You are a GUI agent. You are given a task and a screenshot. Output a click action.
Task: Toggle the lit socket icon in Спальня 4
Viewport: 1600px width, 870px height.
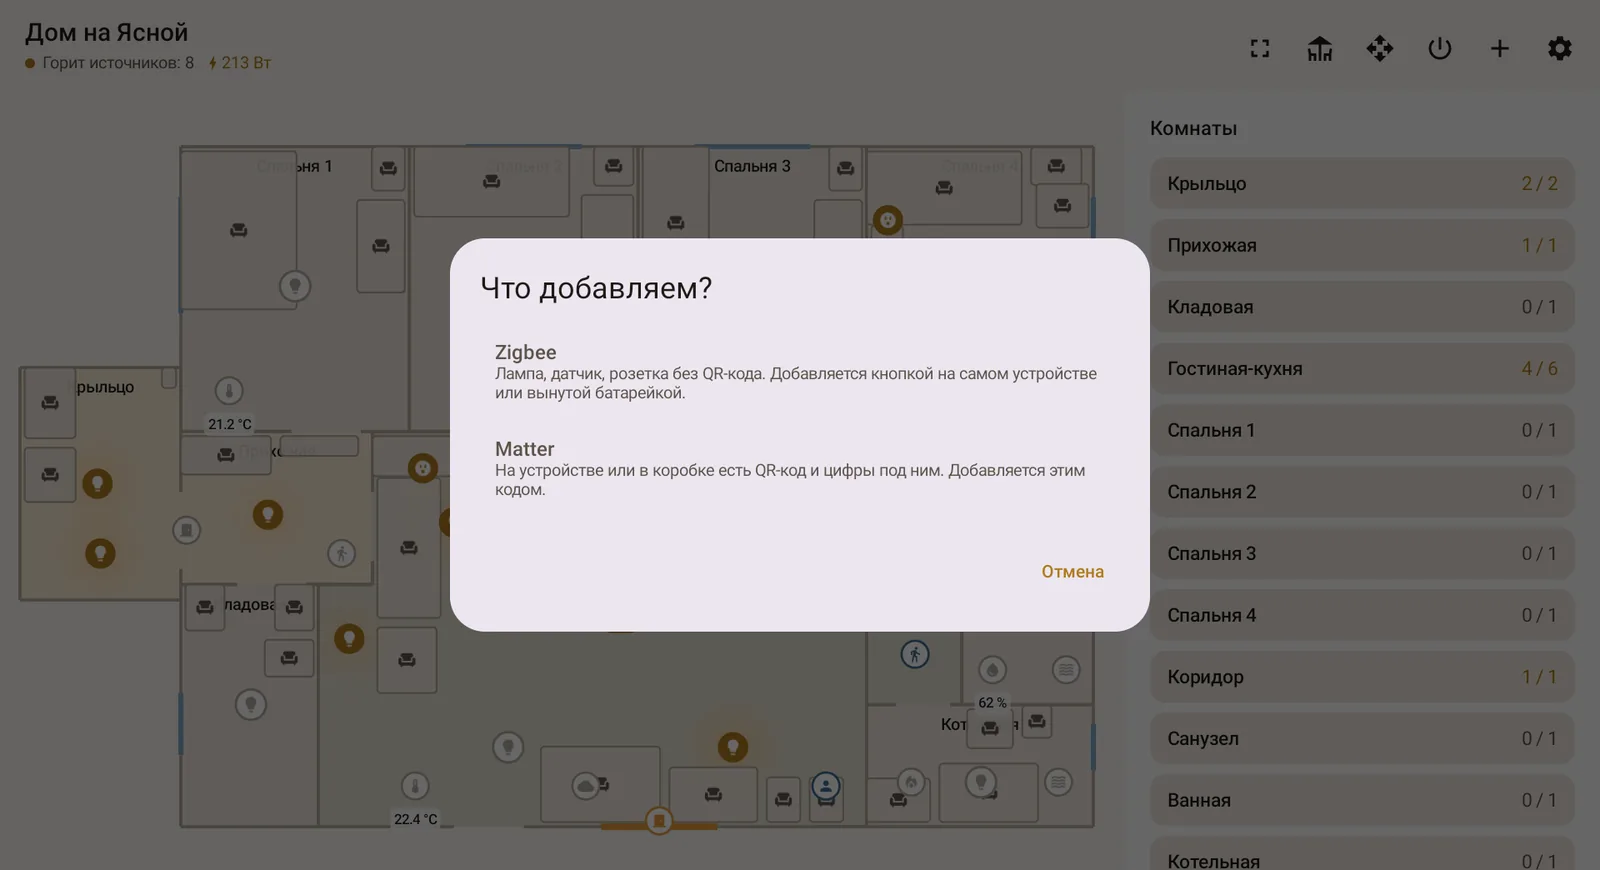[888, 219]
